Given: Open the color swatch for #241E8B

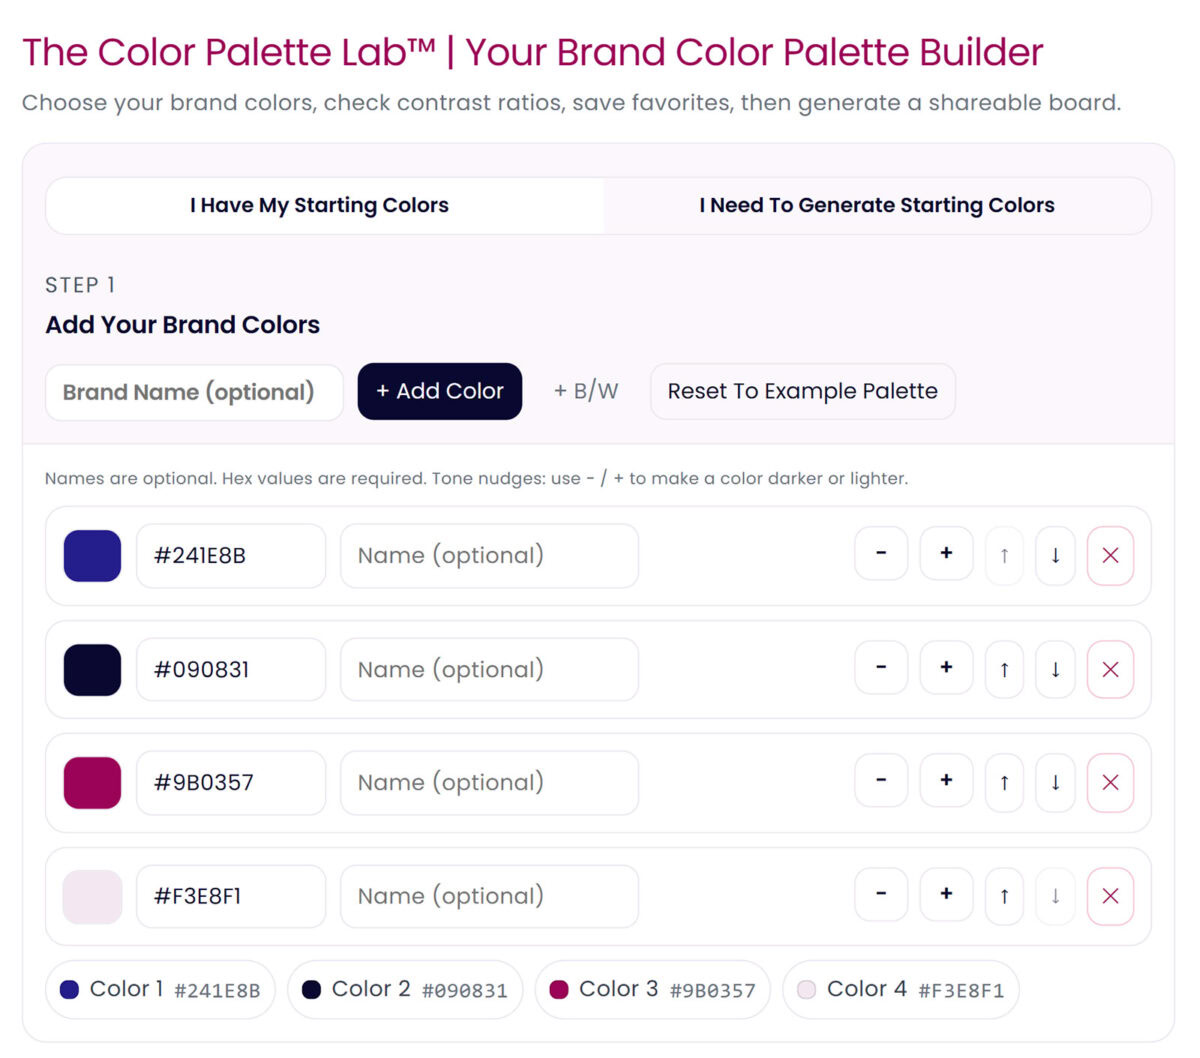Looking at the screenshot, I should [x=91, y=554].
